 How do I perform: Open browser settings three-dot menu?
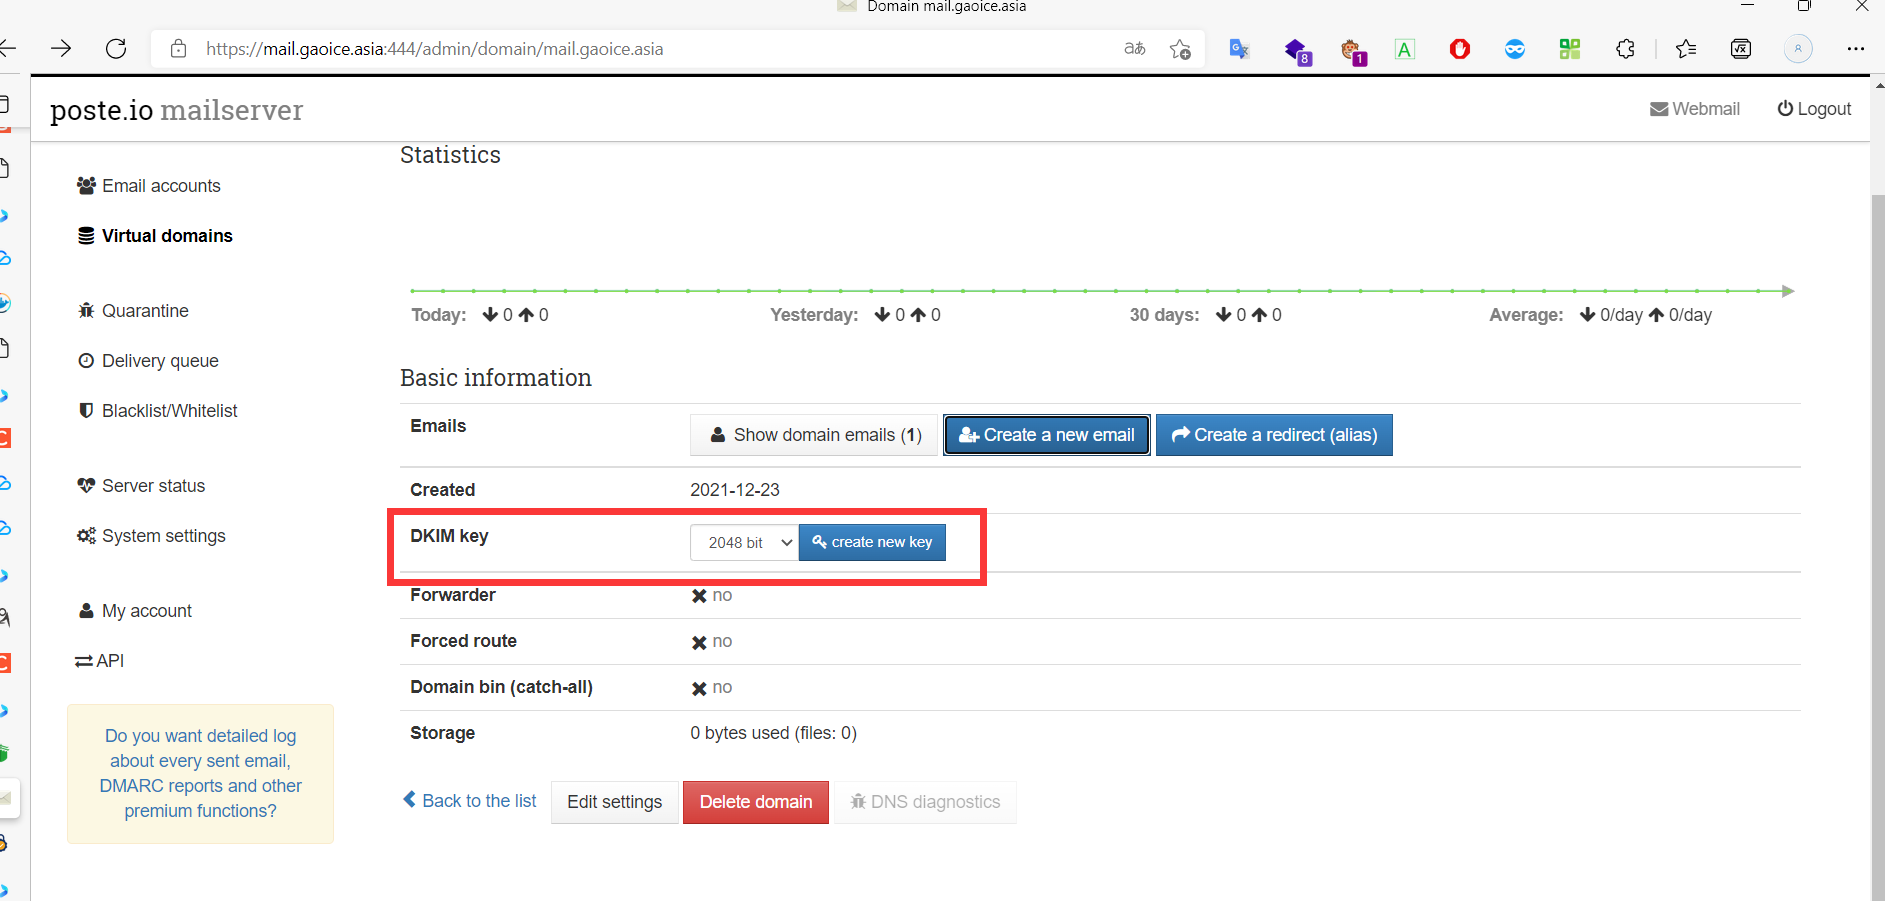pos(1855,49)
